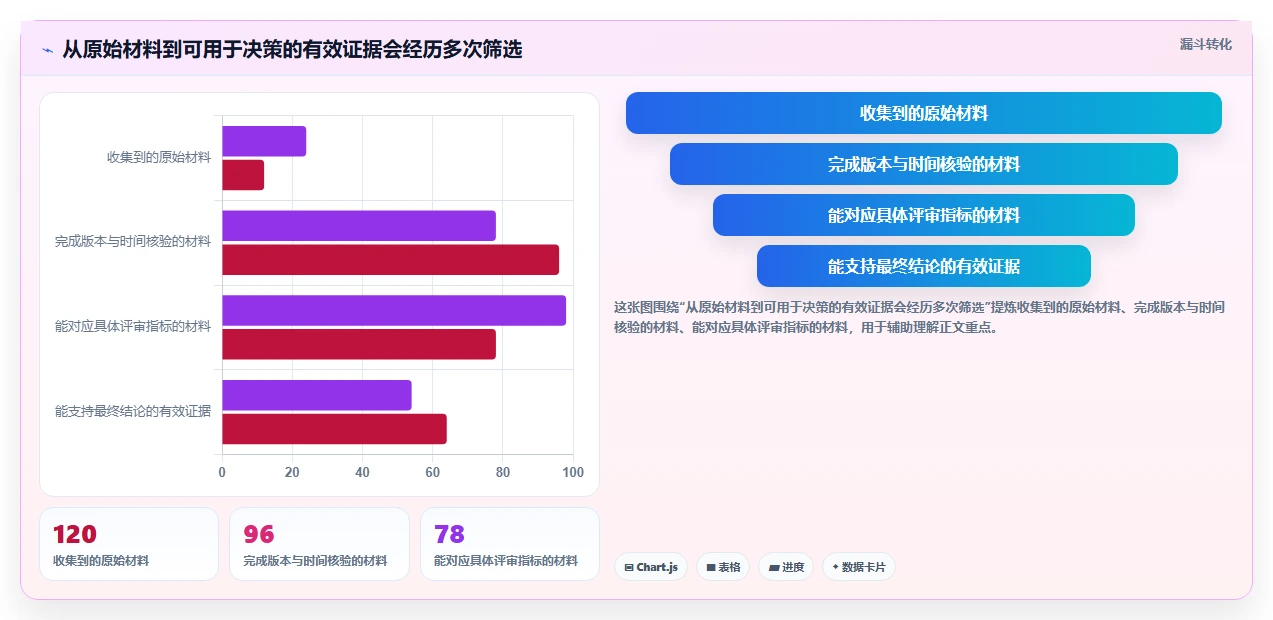Click red bar for 收集到的原始材料
Image resolution: width=1273 pixels, height=620 pixels.
tap(243, 175)
